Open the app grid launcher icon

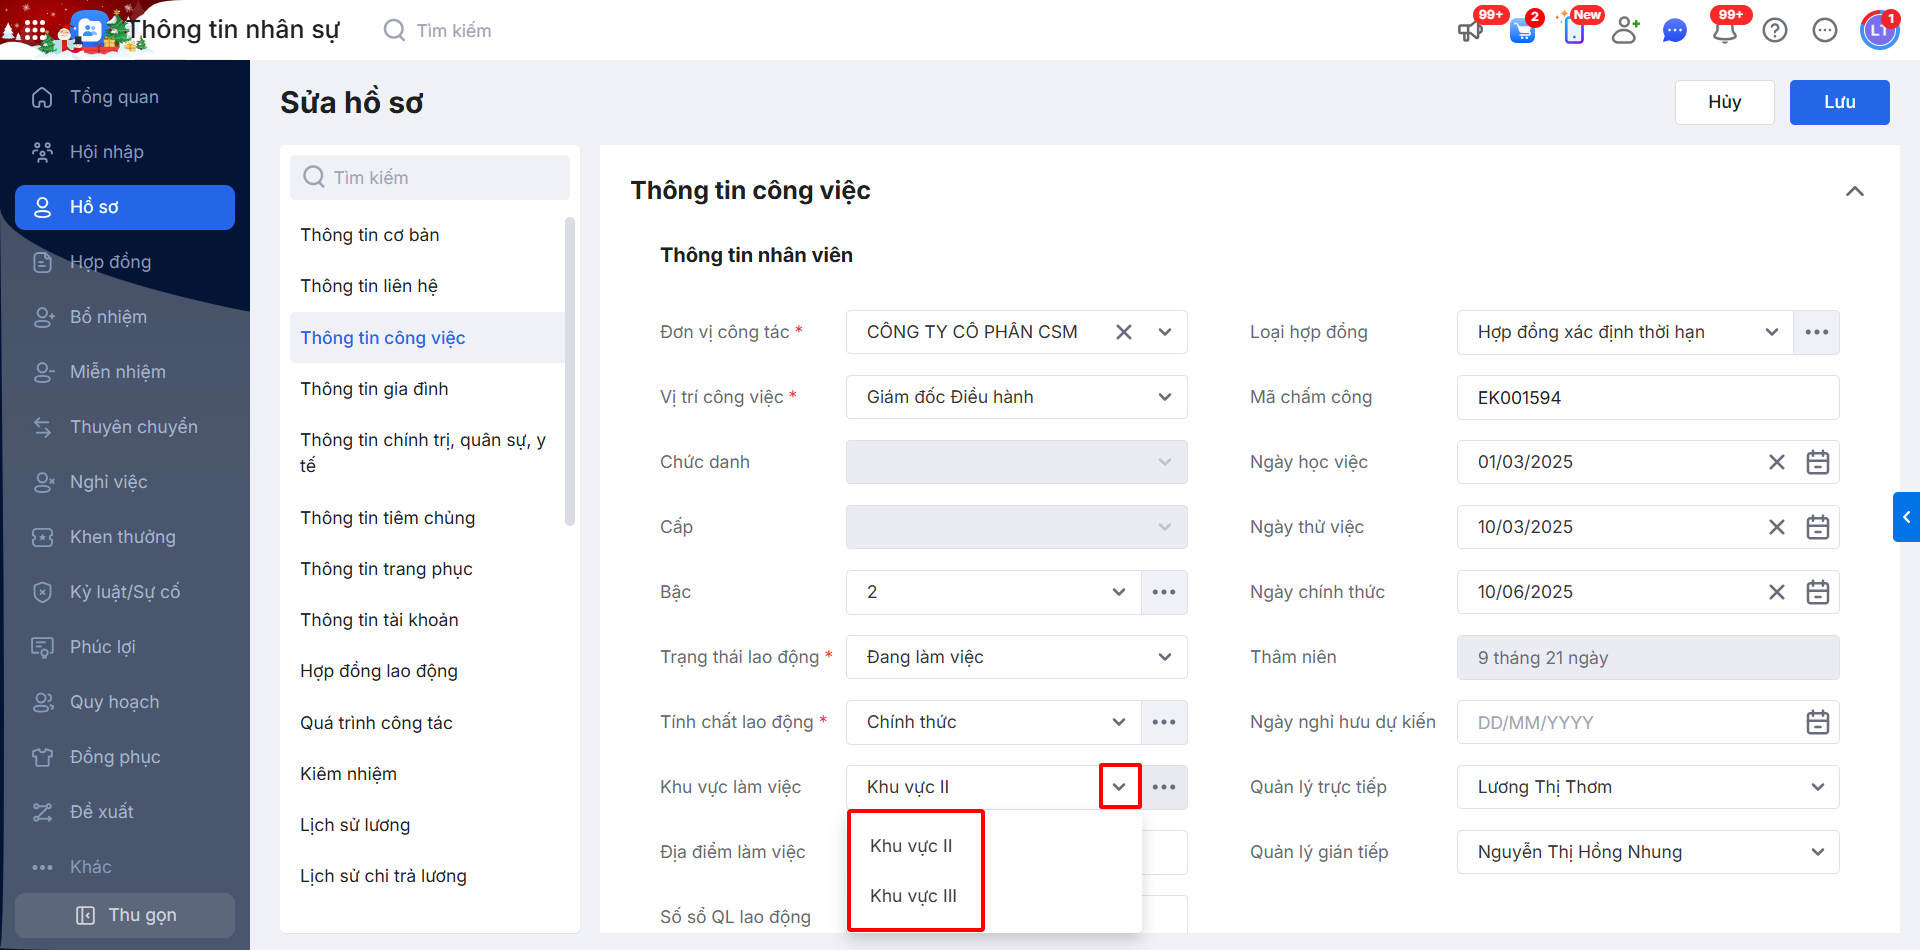point(34,30)
